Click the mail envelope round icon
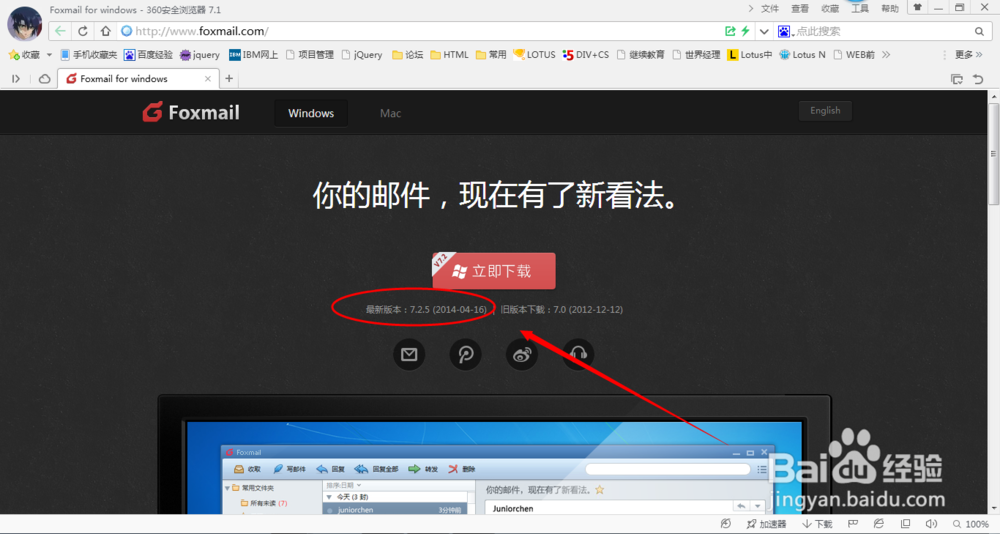Viewport: 1000px width, 534px height. click(409, 354)
